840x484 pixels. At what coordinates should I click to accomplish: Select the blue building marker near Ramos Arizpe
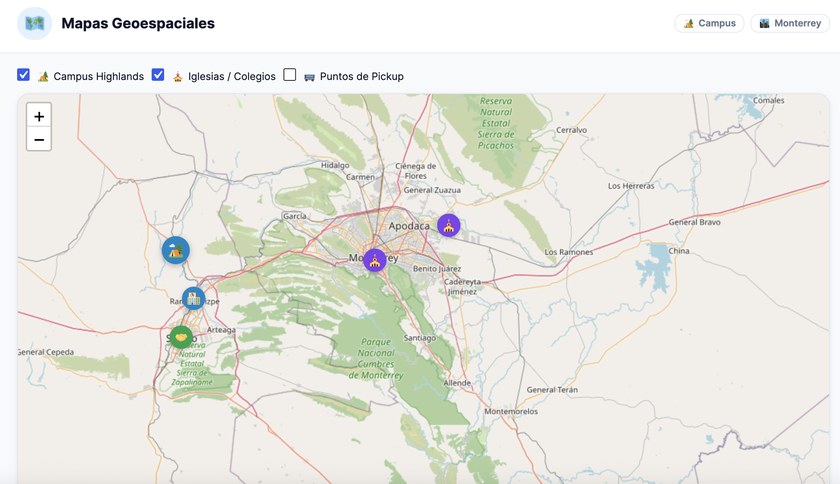point(193,299)
